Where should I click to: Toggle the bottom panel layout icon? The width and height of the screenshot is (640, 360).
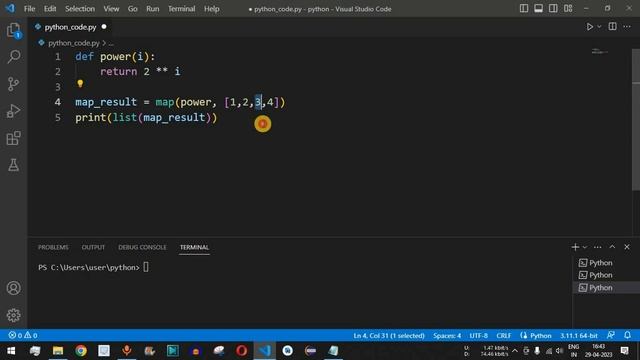[x=538, y=9]
